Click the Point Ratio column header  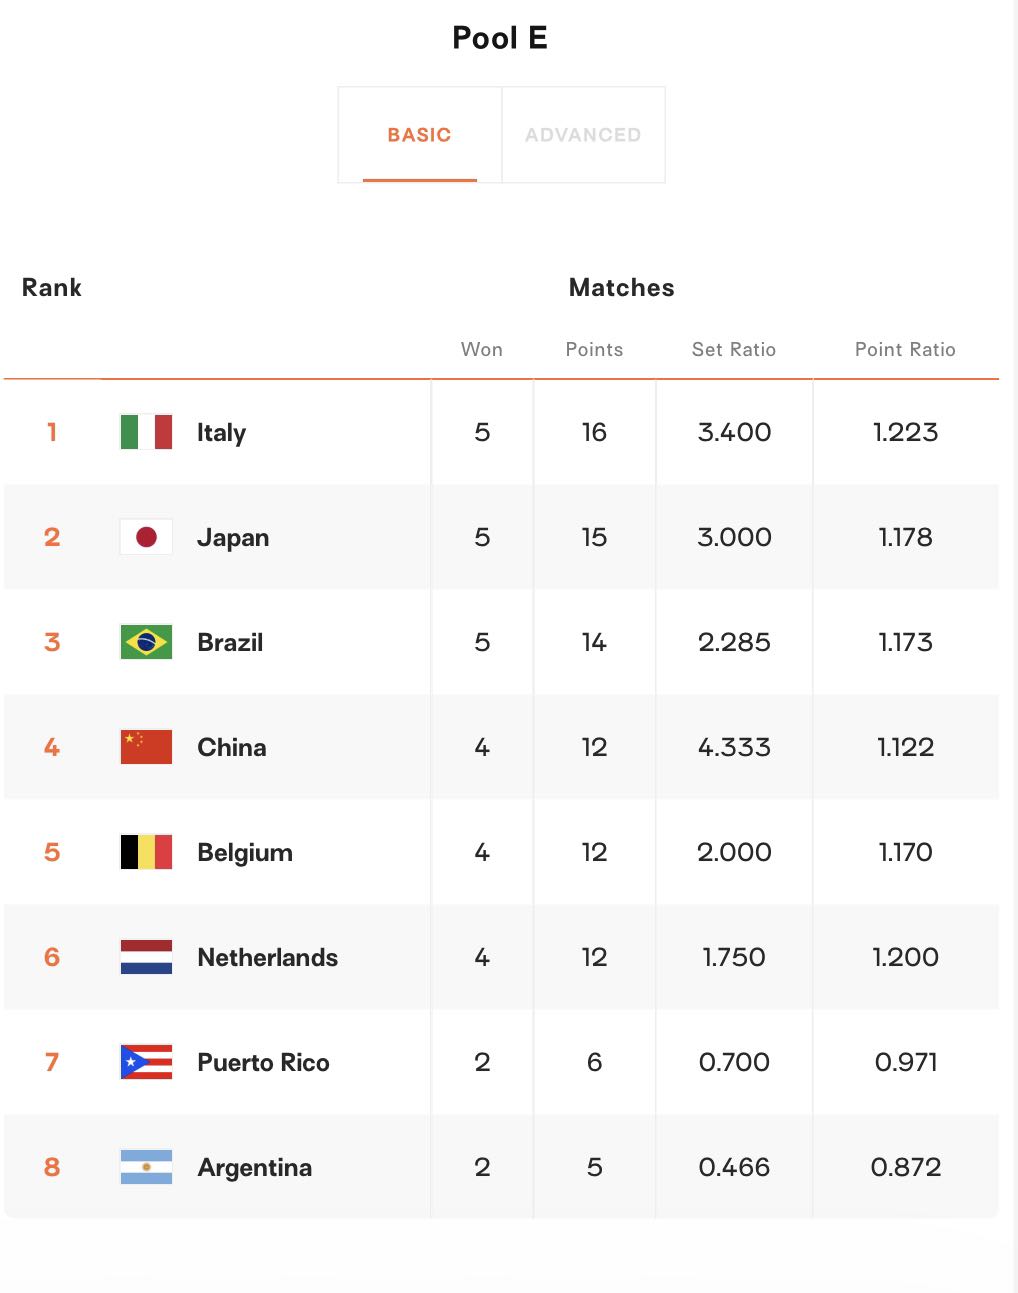point(905,349)
